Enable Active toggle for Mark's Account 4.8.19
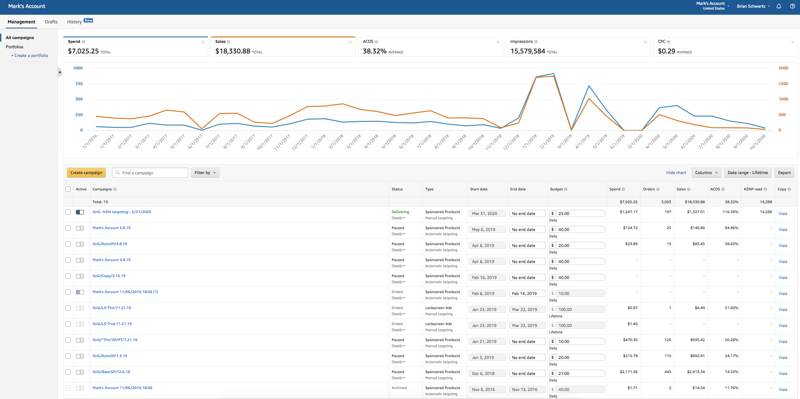800x399 pixels. [80, 260]
